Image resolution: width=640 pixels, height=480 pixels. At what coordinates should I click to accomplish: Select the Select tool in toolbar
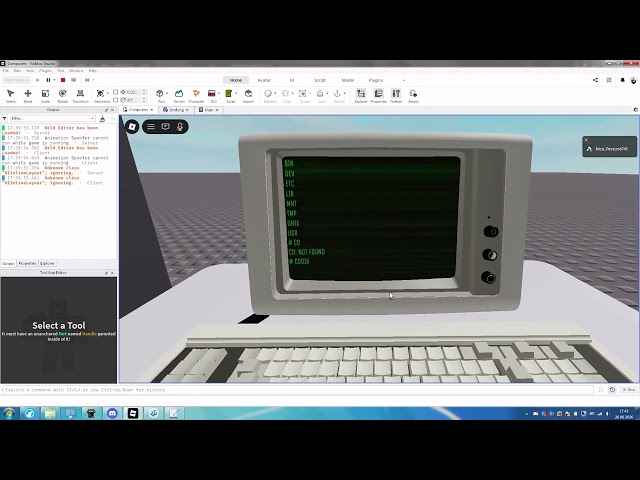[11, 96]
